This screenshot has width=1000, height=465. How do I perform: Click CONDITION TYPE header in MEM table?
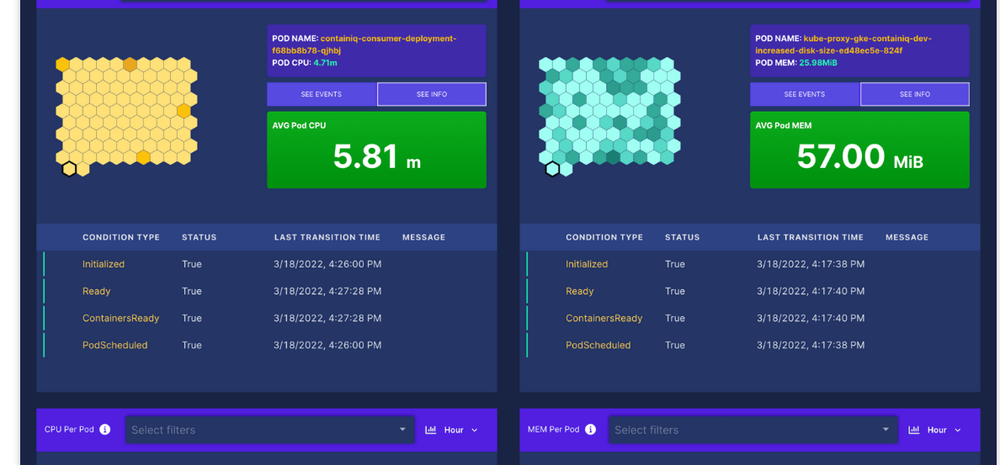coord(604,237)
